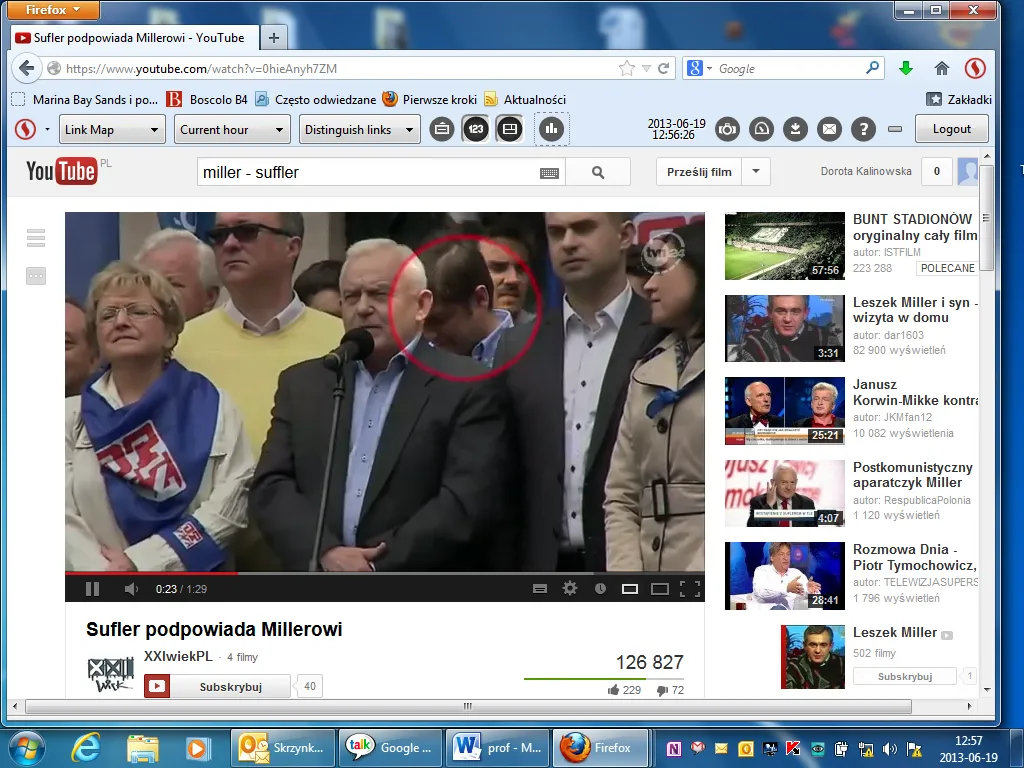
Task: Open the video settings gear
Action: click(570, 589)
